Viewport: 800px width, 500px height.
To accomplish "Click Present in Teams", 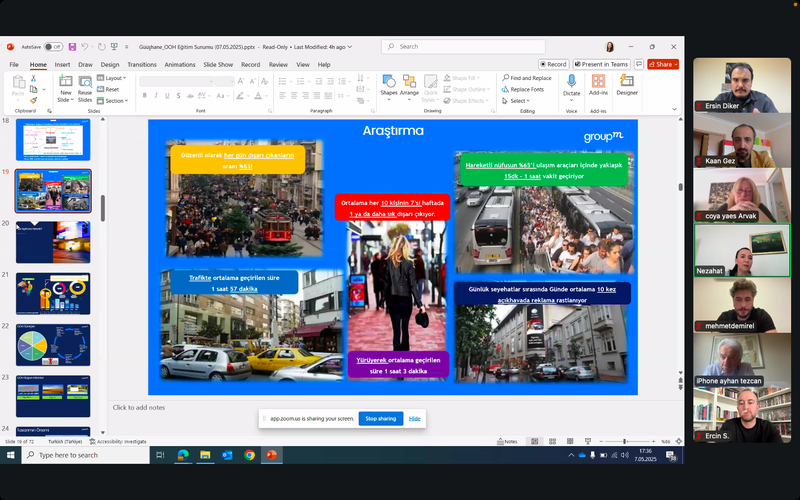I will [x=601, y=64].
